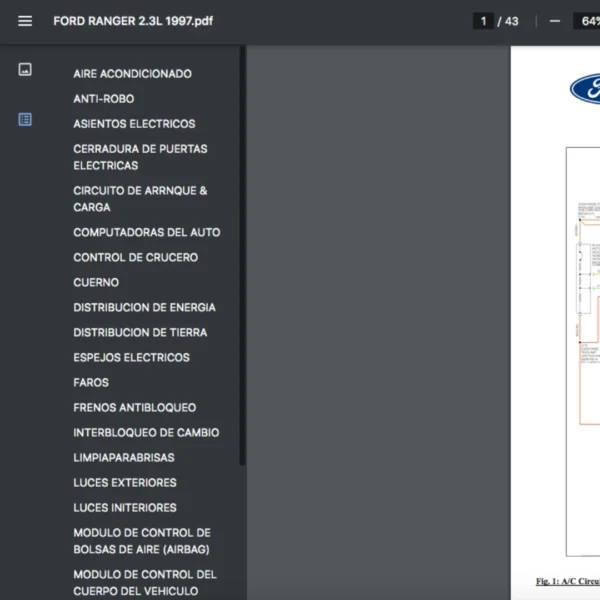
Task: Select LIMPIAPARABRISAS in the outline
Action: point(123,457)
